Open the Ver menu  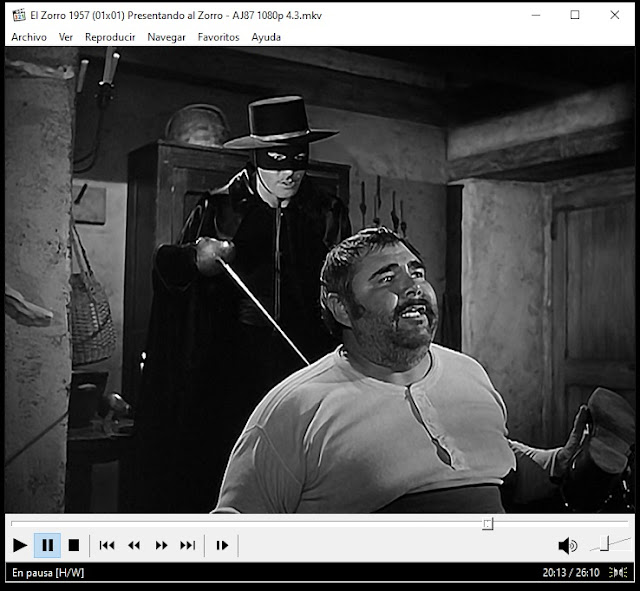(x=66, y=37)
